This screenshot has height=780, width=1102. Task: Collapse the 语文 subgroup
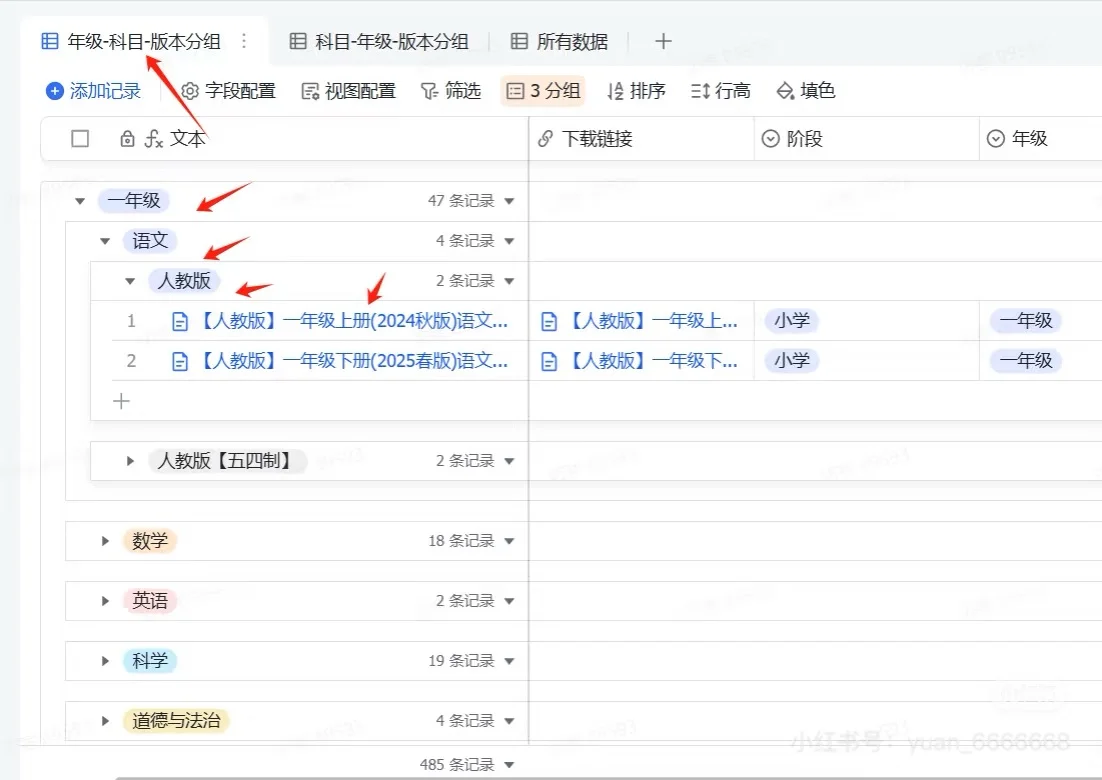pos(105,241)
